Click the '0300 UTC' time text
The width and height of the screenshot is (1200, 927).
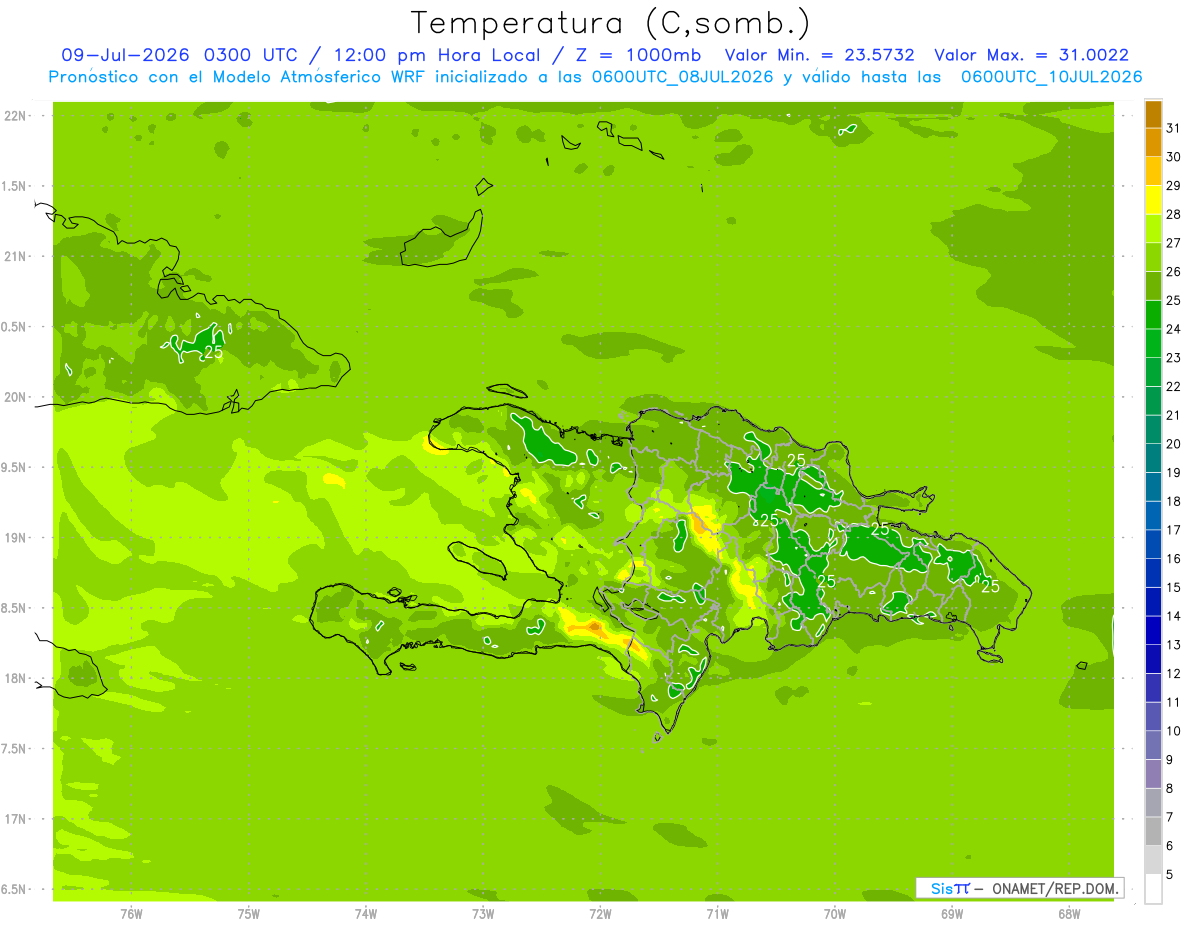coord(251,55)
